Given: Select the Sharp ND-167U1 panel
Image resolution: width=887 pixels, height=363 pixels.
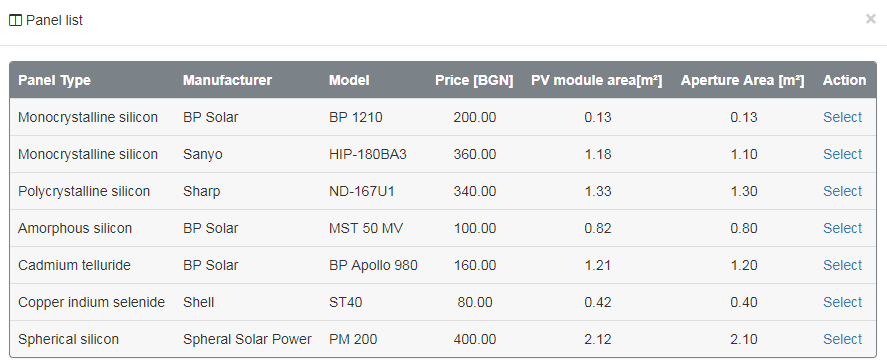Looking at the screenshot, I should (x=842, y=191).
